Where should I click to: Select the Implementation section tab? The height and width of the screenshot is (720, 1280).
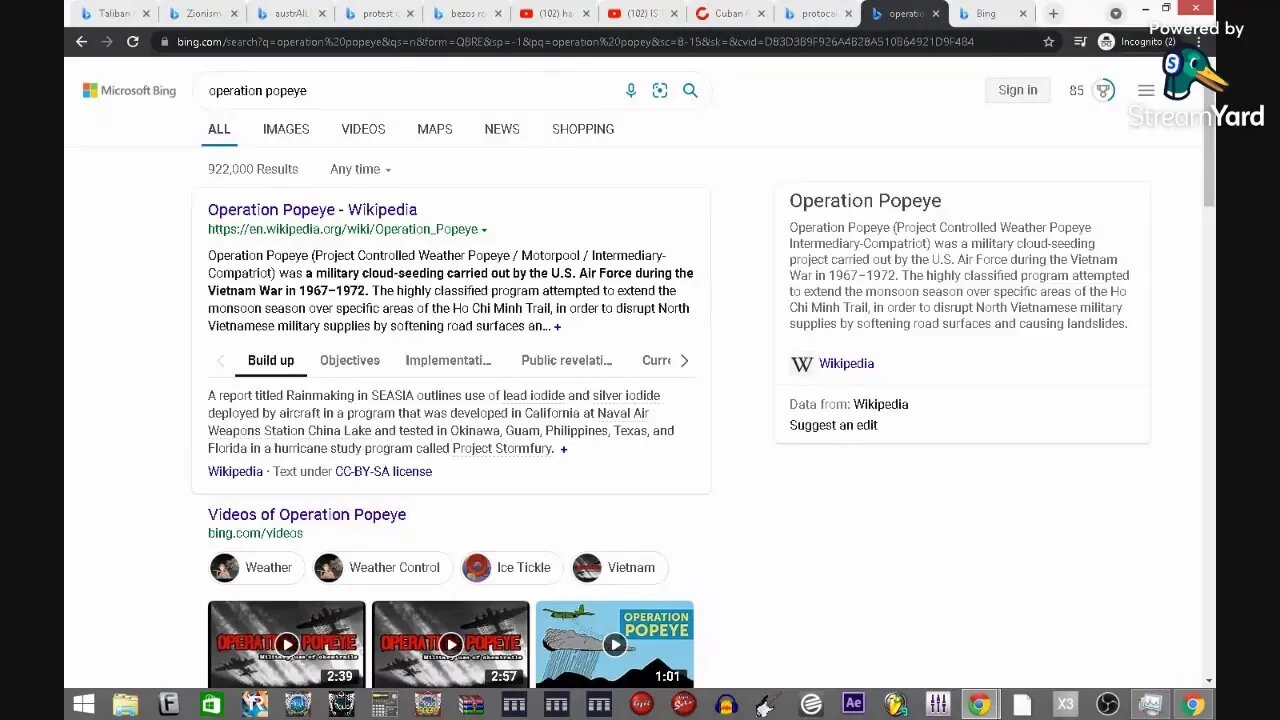pyautogui.click(x=448, y=361)
